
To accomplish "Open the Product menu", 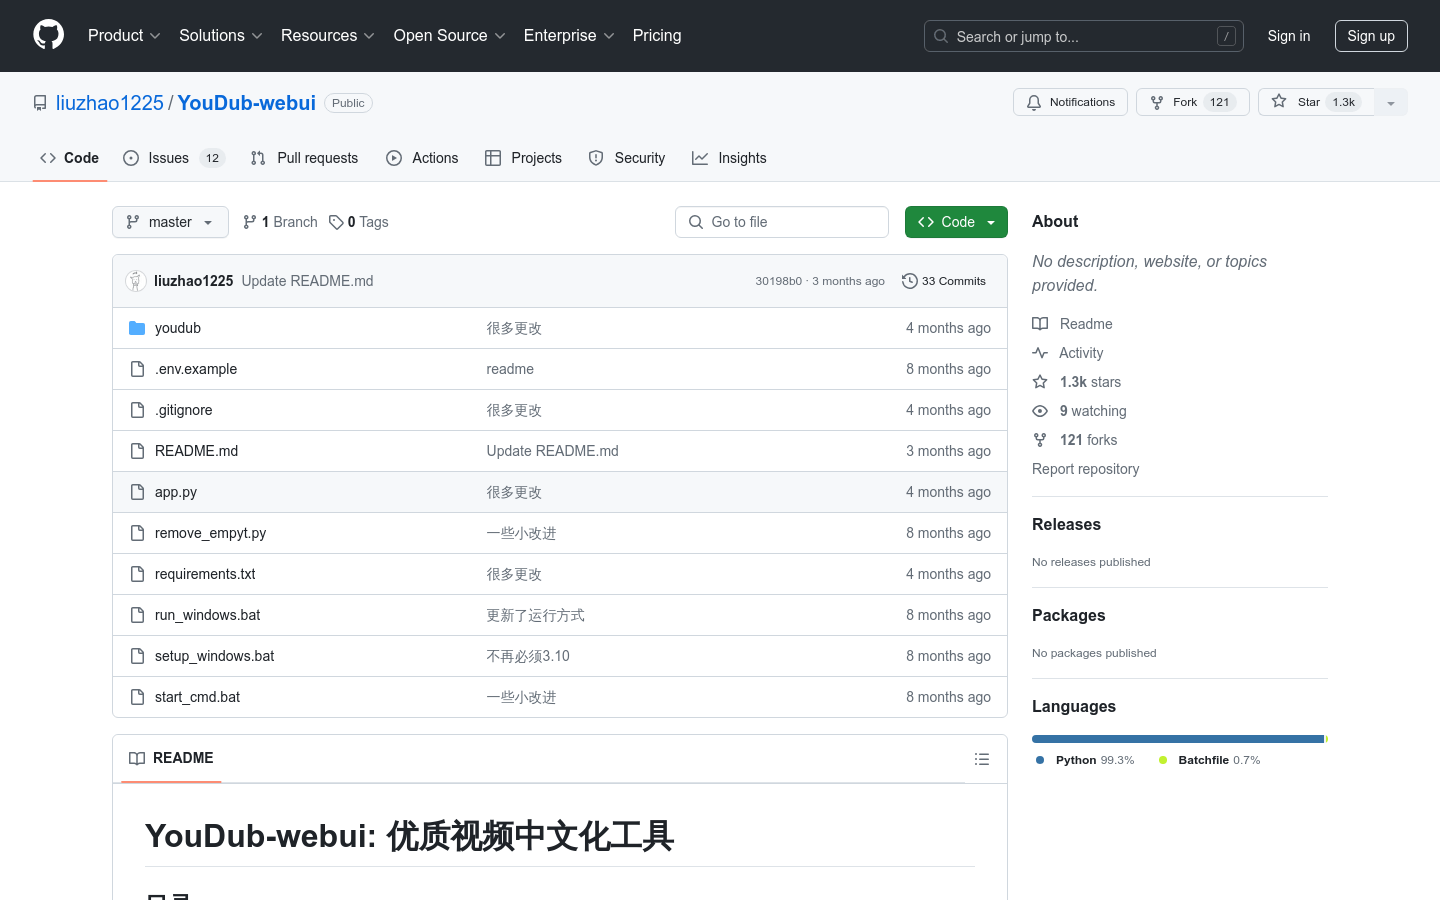I will click(x=124, y=35).
